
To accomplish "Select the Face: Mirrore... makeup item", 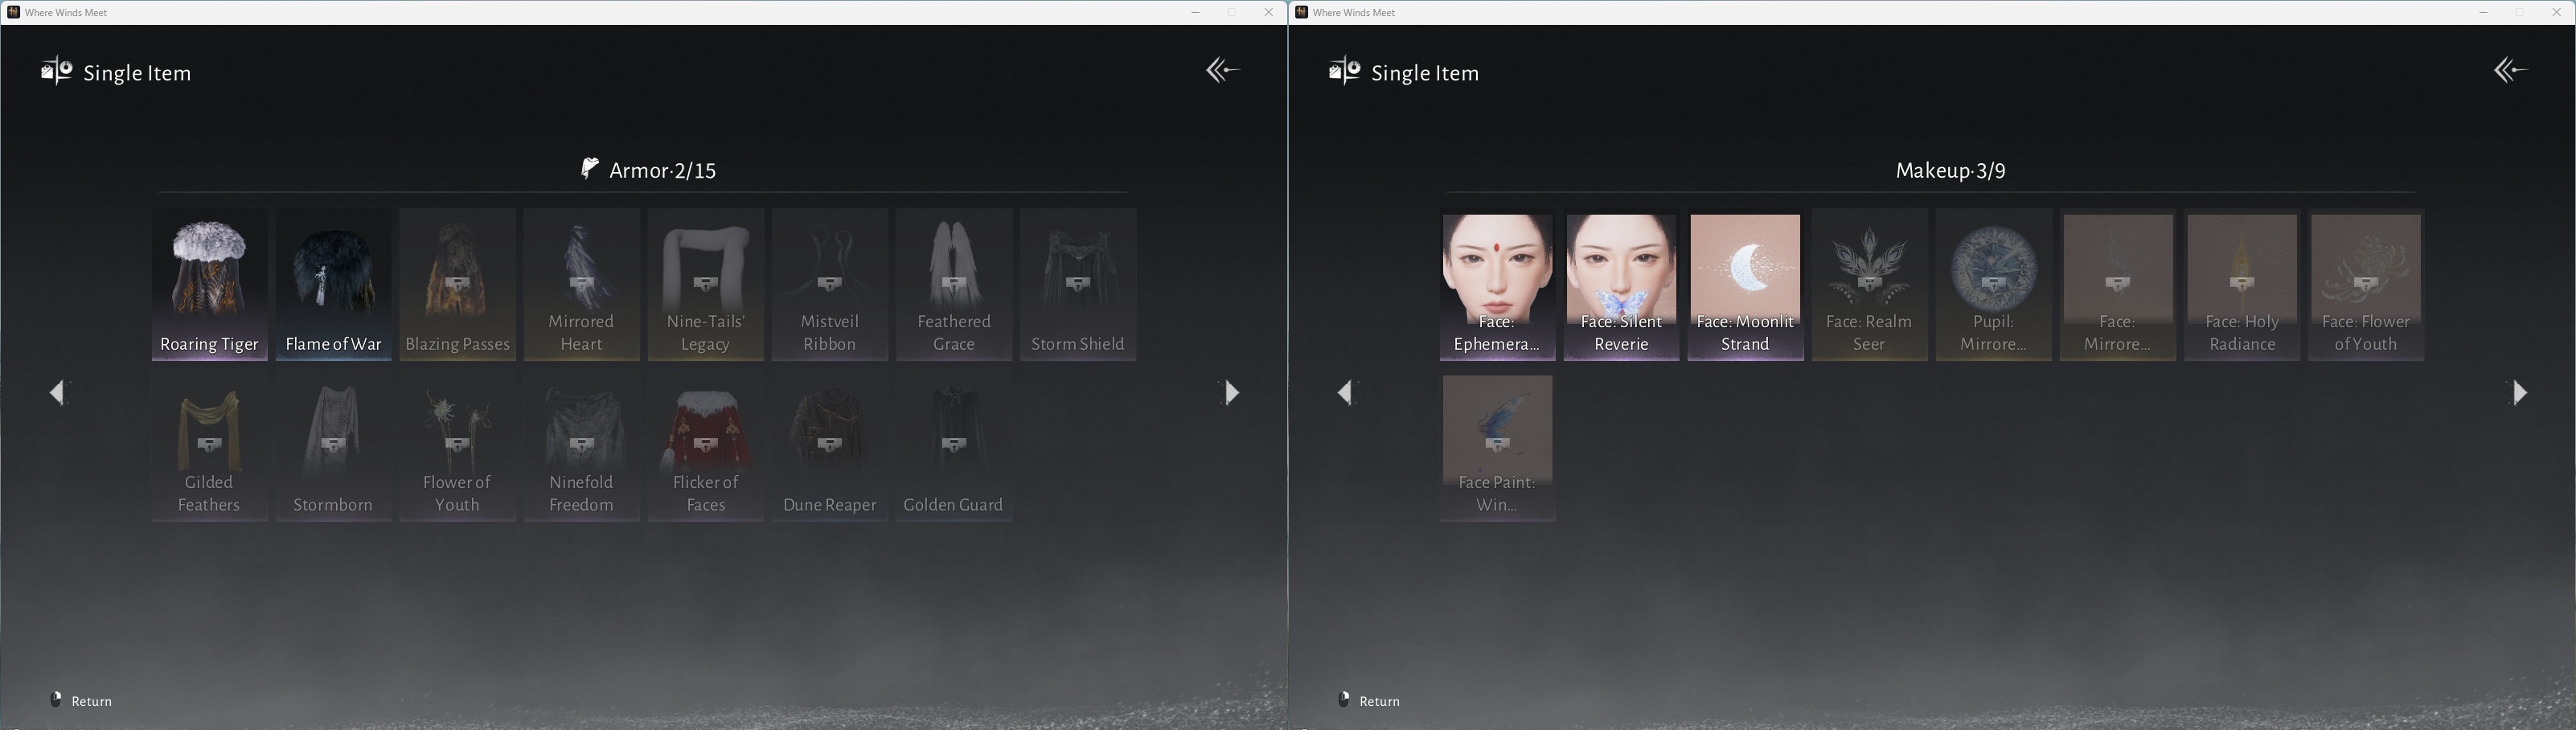I will 2117,285.
